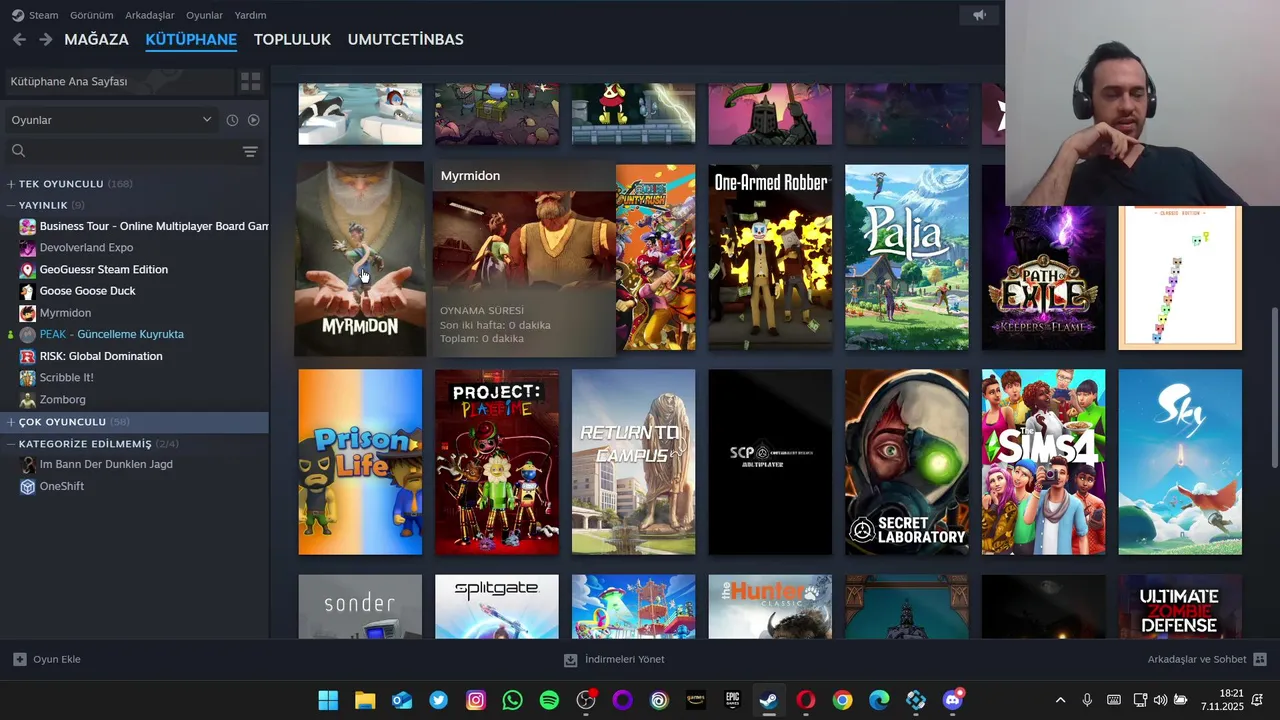The image size is (1280, 720).
Task: Open the One-Armed Robber cover
Action: [x=770, y=257]
